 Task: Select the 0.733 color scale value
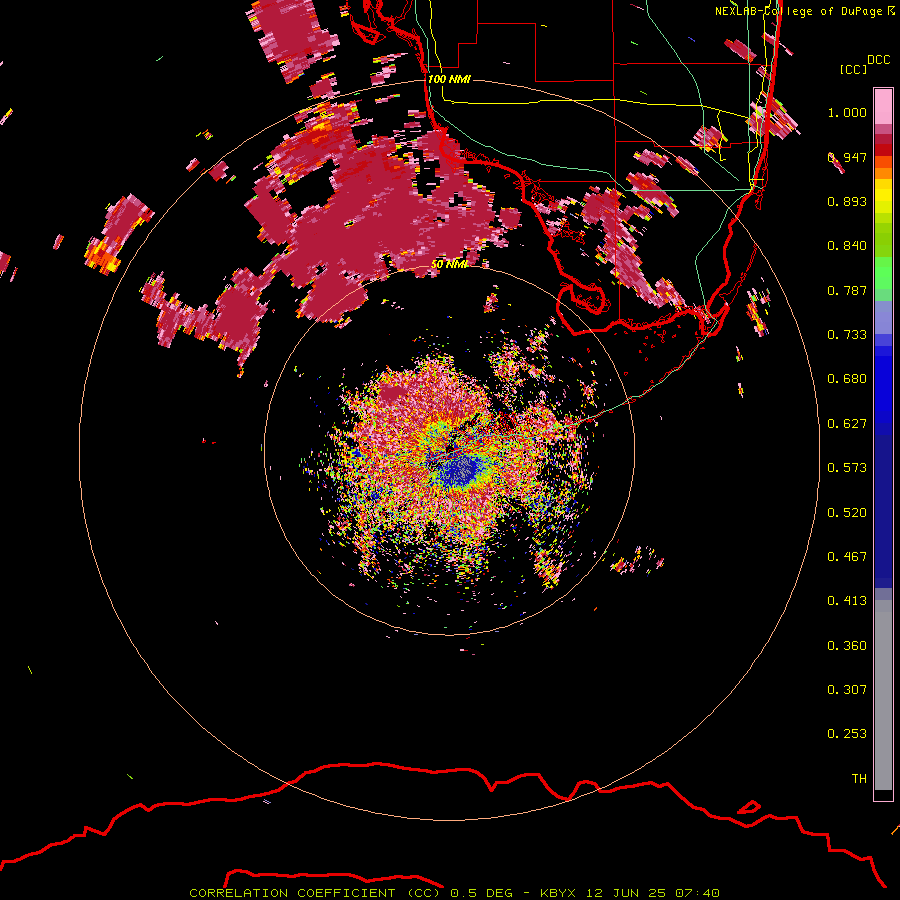(847, 335)
